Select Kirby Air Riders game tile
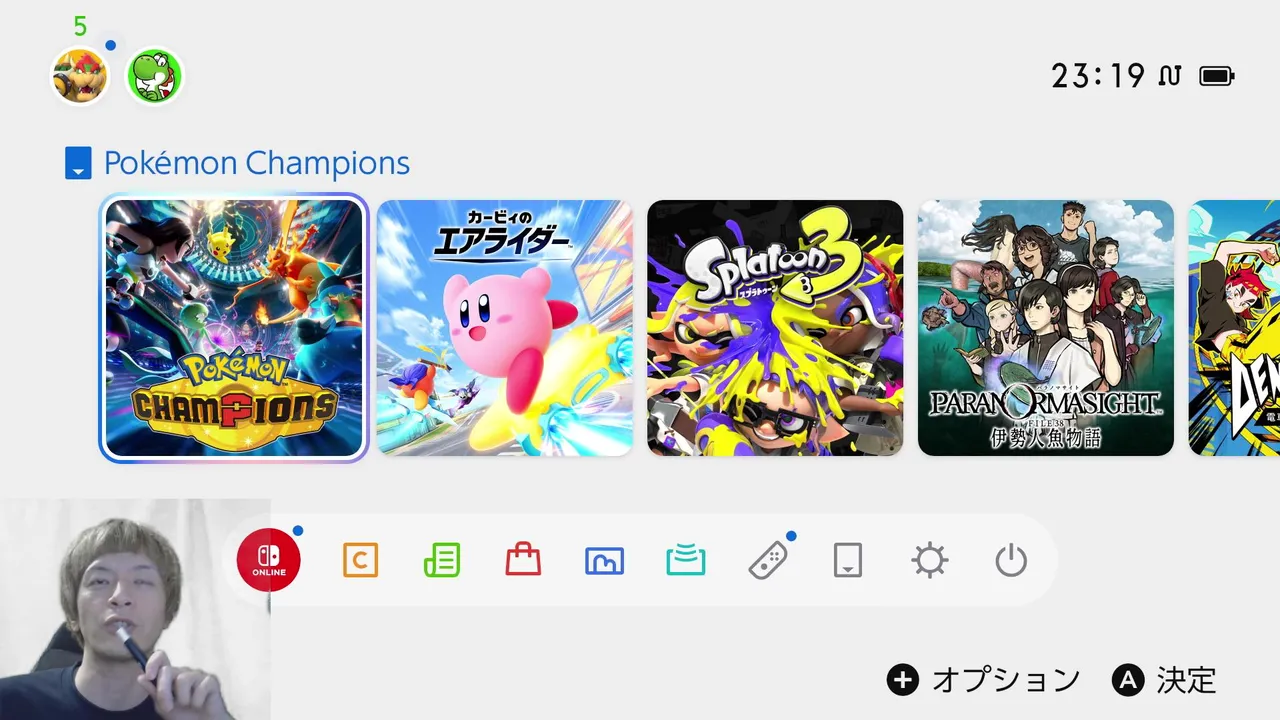Viewport: 1280px width, 720px height. [x=505, y=328]
